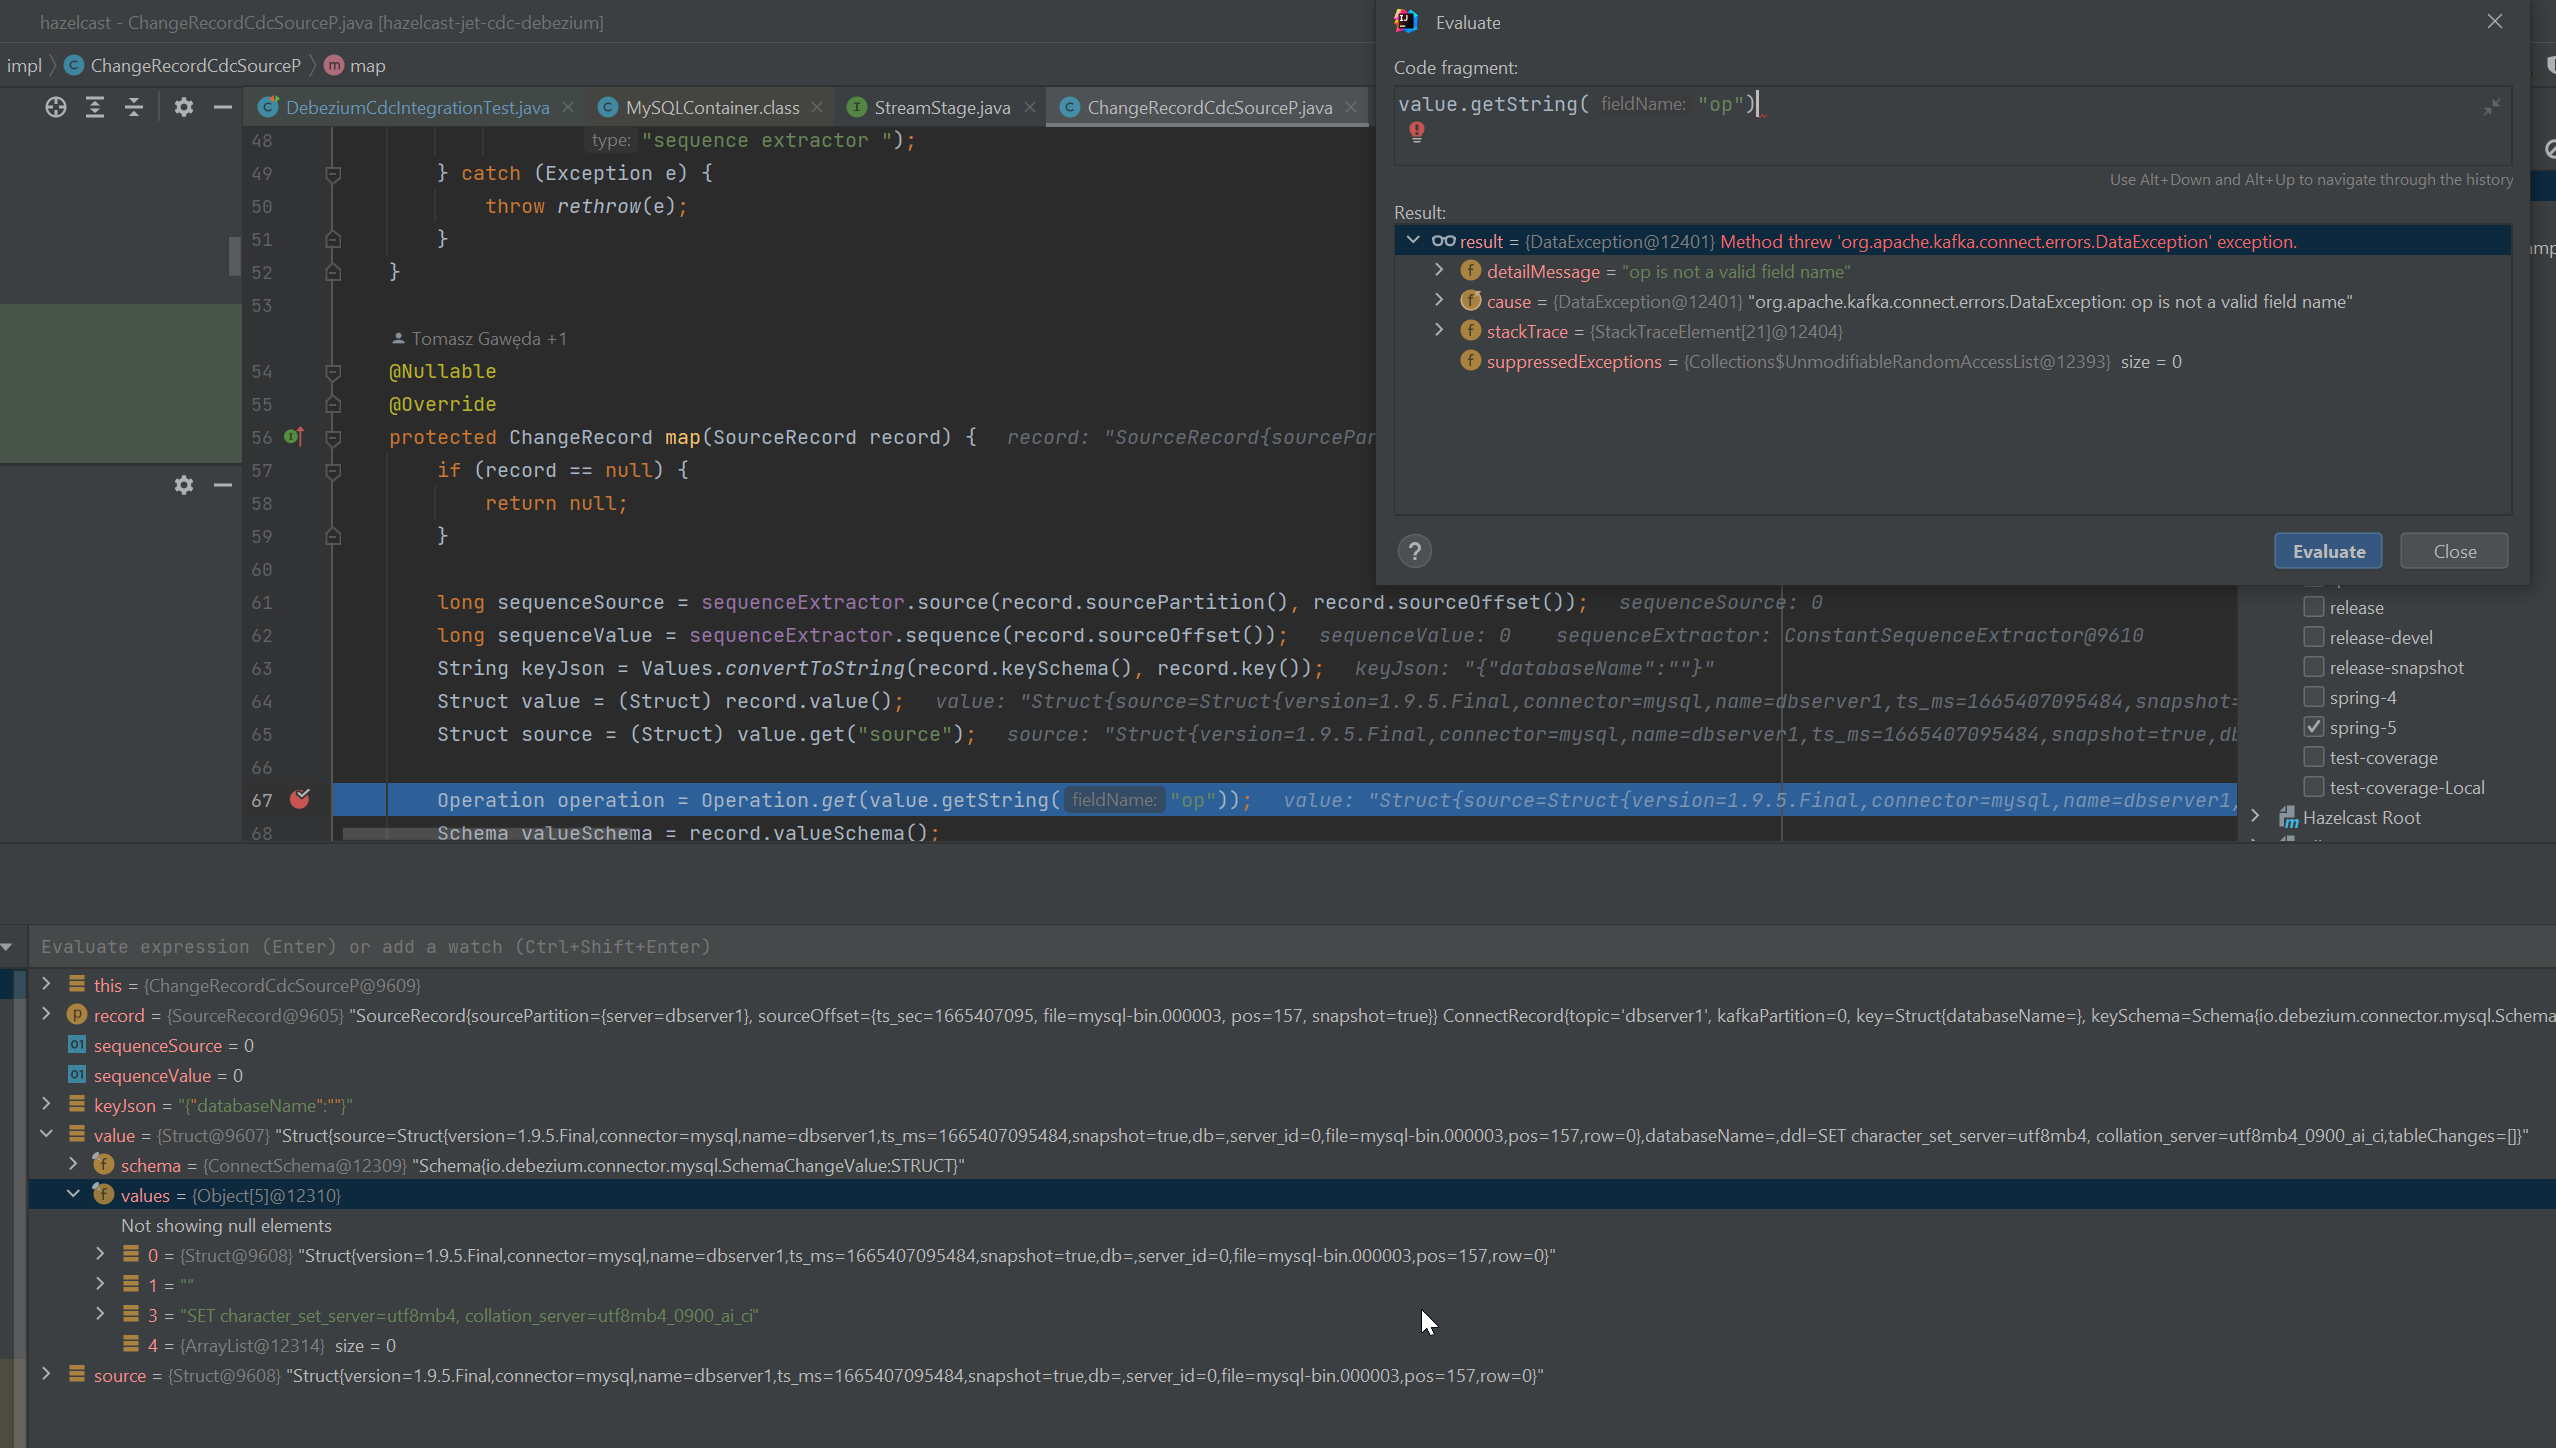2556x1448 pixels.
Task: Switch to the StreamStage.java tab
Action: (941, 107)
